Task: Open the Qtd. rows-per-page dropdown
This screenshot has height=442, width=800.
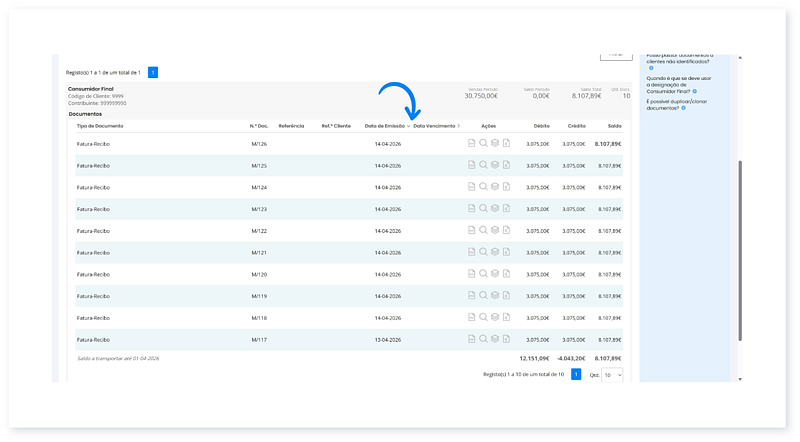Action: pyautogui.click(x=612, y=374)
